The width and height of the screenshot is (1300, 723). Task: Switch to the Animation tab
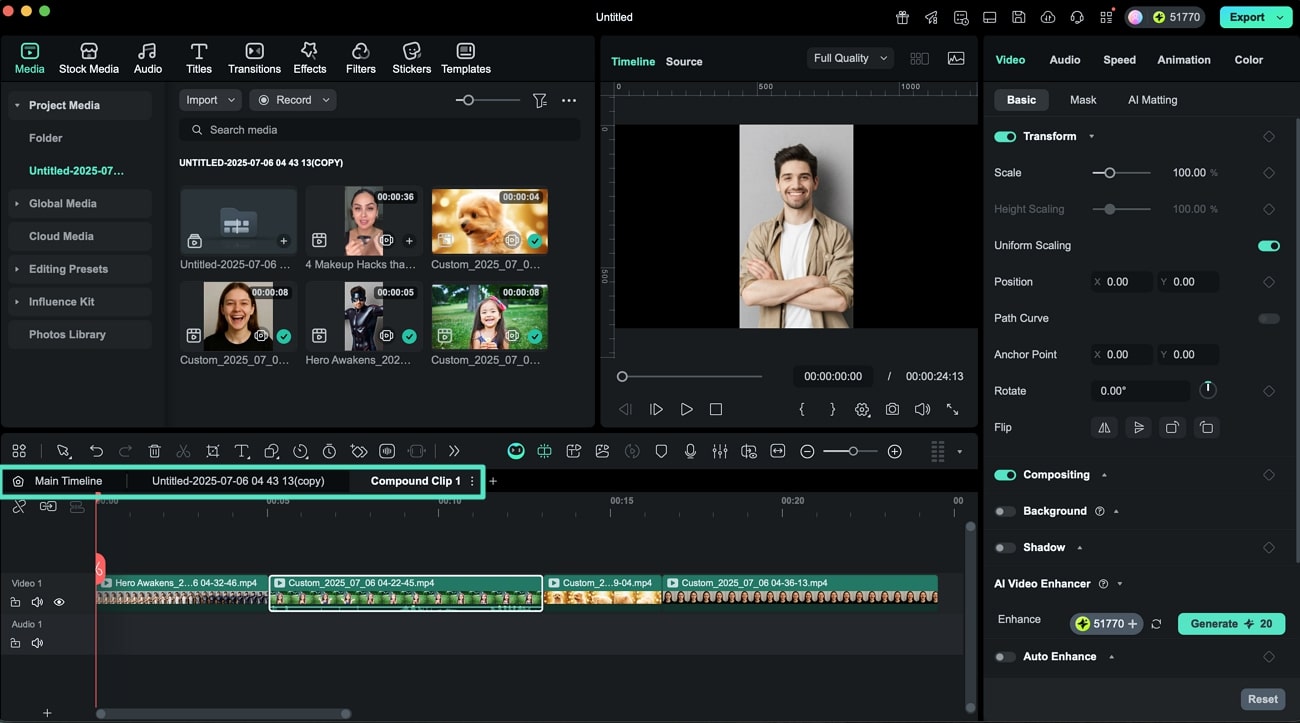point(1183,60)
